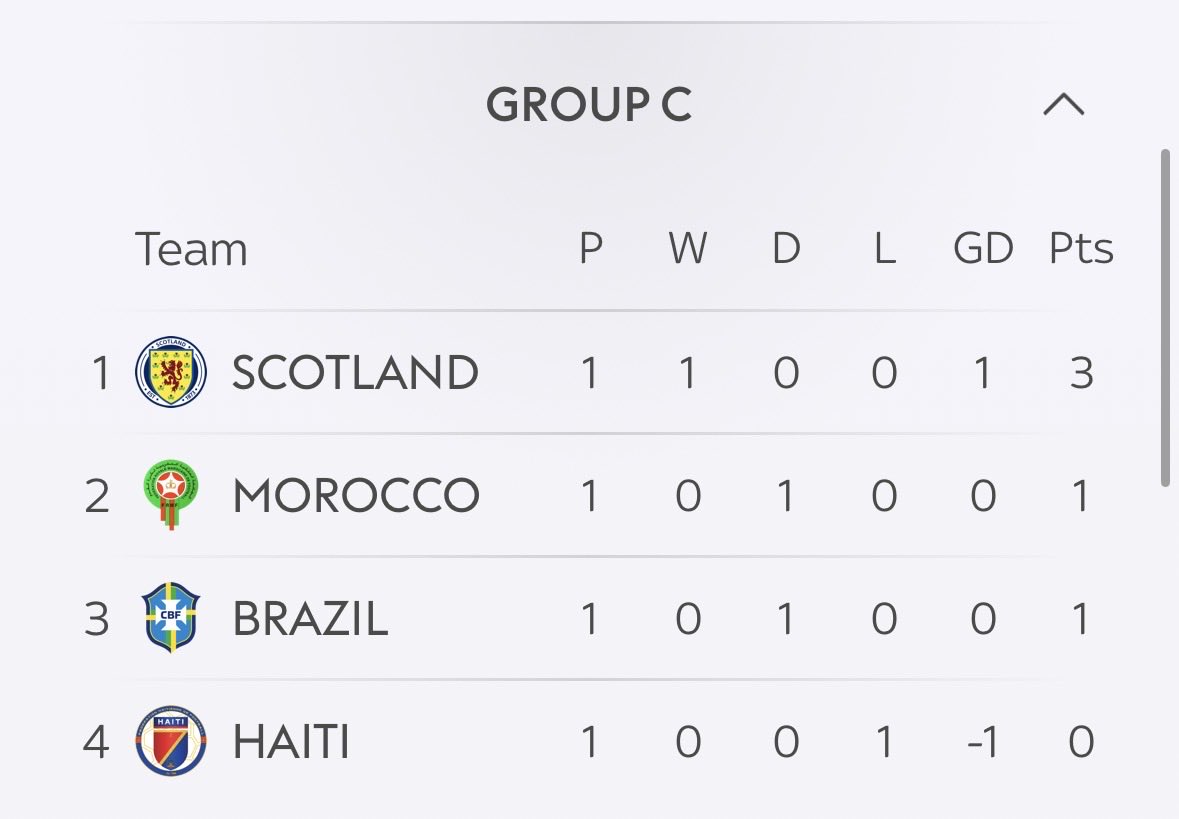
Task: Click the Morocco federation crest
Action: tap(171, 495)
